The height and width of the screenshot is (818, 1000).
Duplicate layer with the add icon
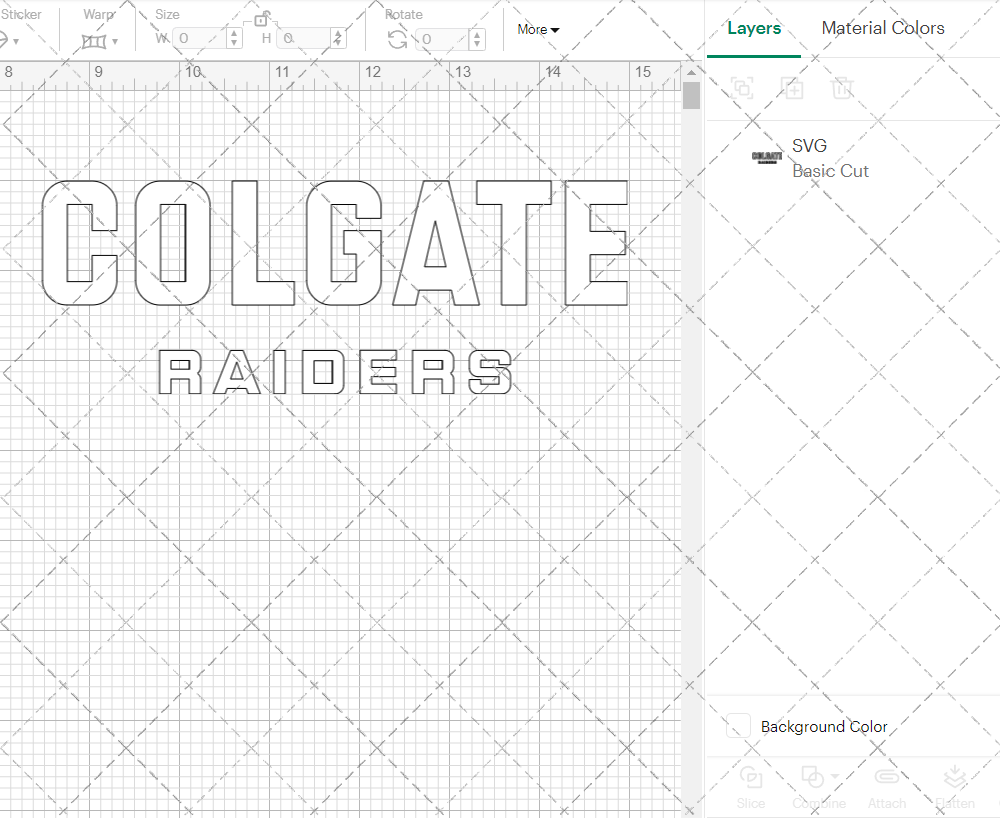(793, 88)
